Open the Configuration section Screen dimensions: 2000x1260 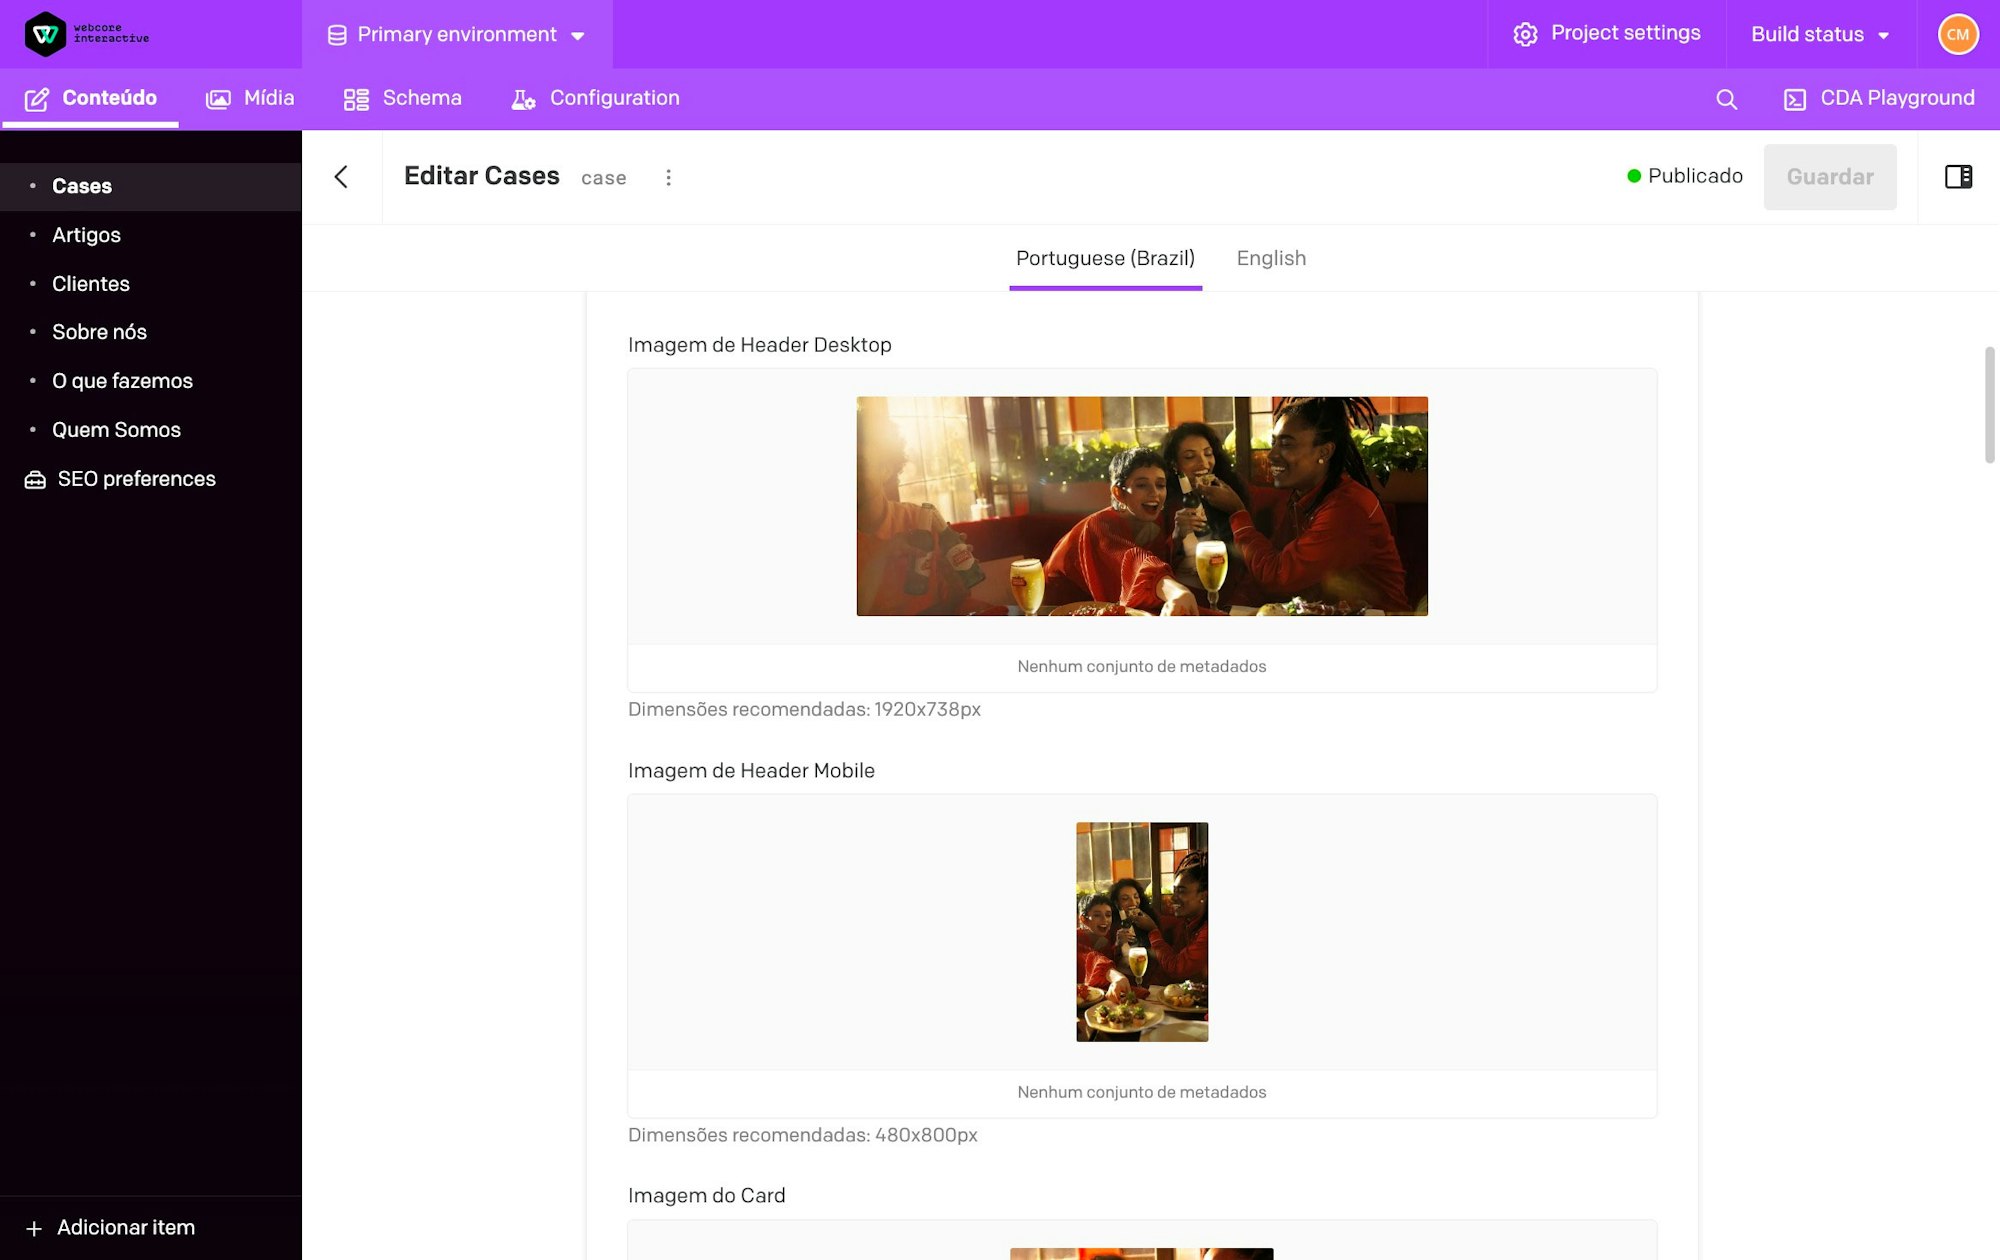(596, 98)
